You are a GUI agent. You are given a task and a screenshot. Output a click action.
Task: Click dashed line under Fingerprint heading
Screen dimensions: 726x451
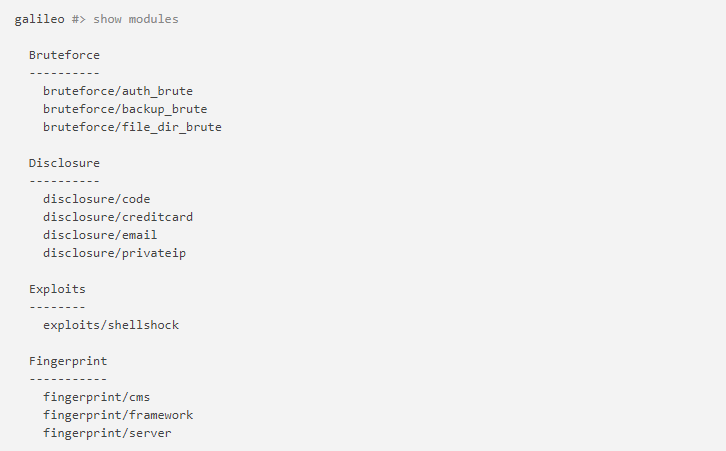click(68, 379)
